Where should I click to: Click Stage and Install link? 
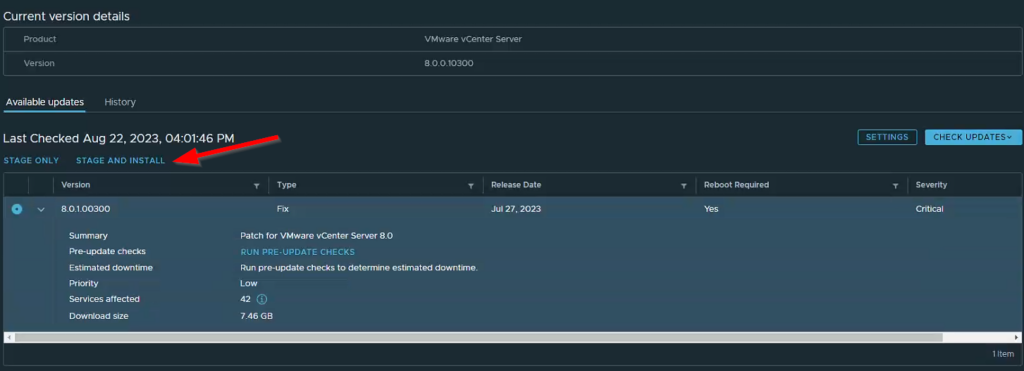click(121, 161)
